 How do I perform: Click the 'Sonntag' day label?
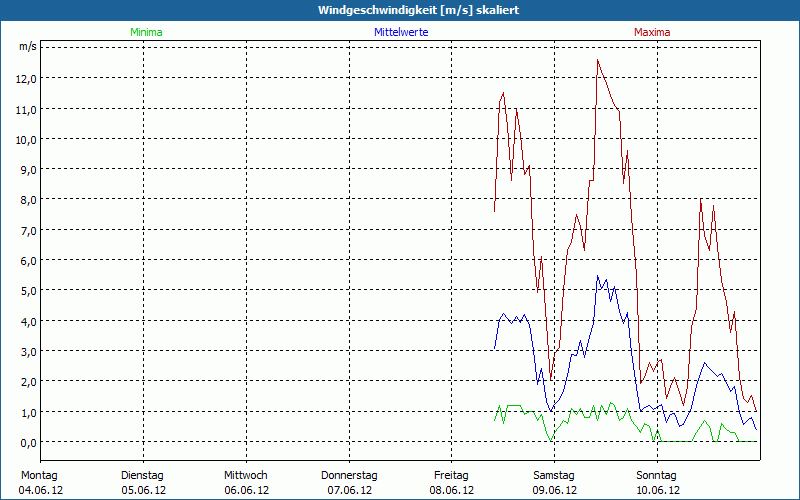tap(656, 476)
